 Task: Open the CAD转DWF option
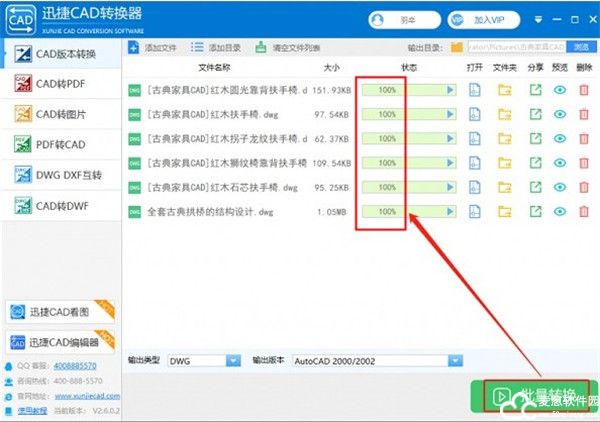[x=61, y=206]
